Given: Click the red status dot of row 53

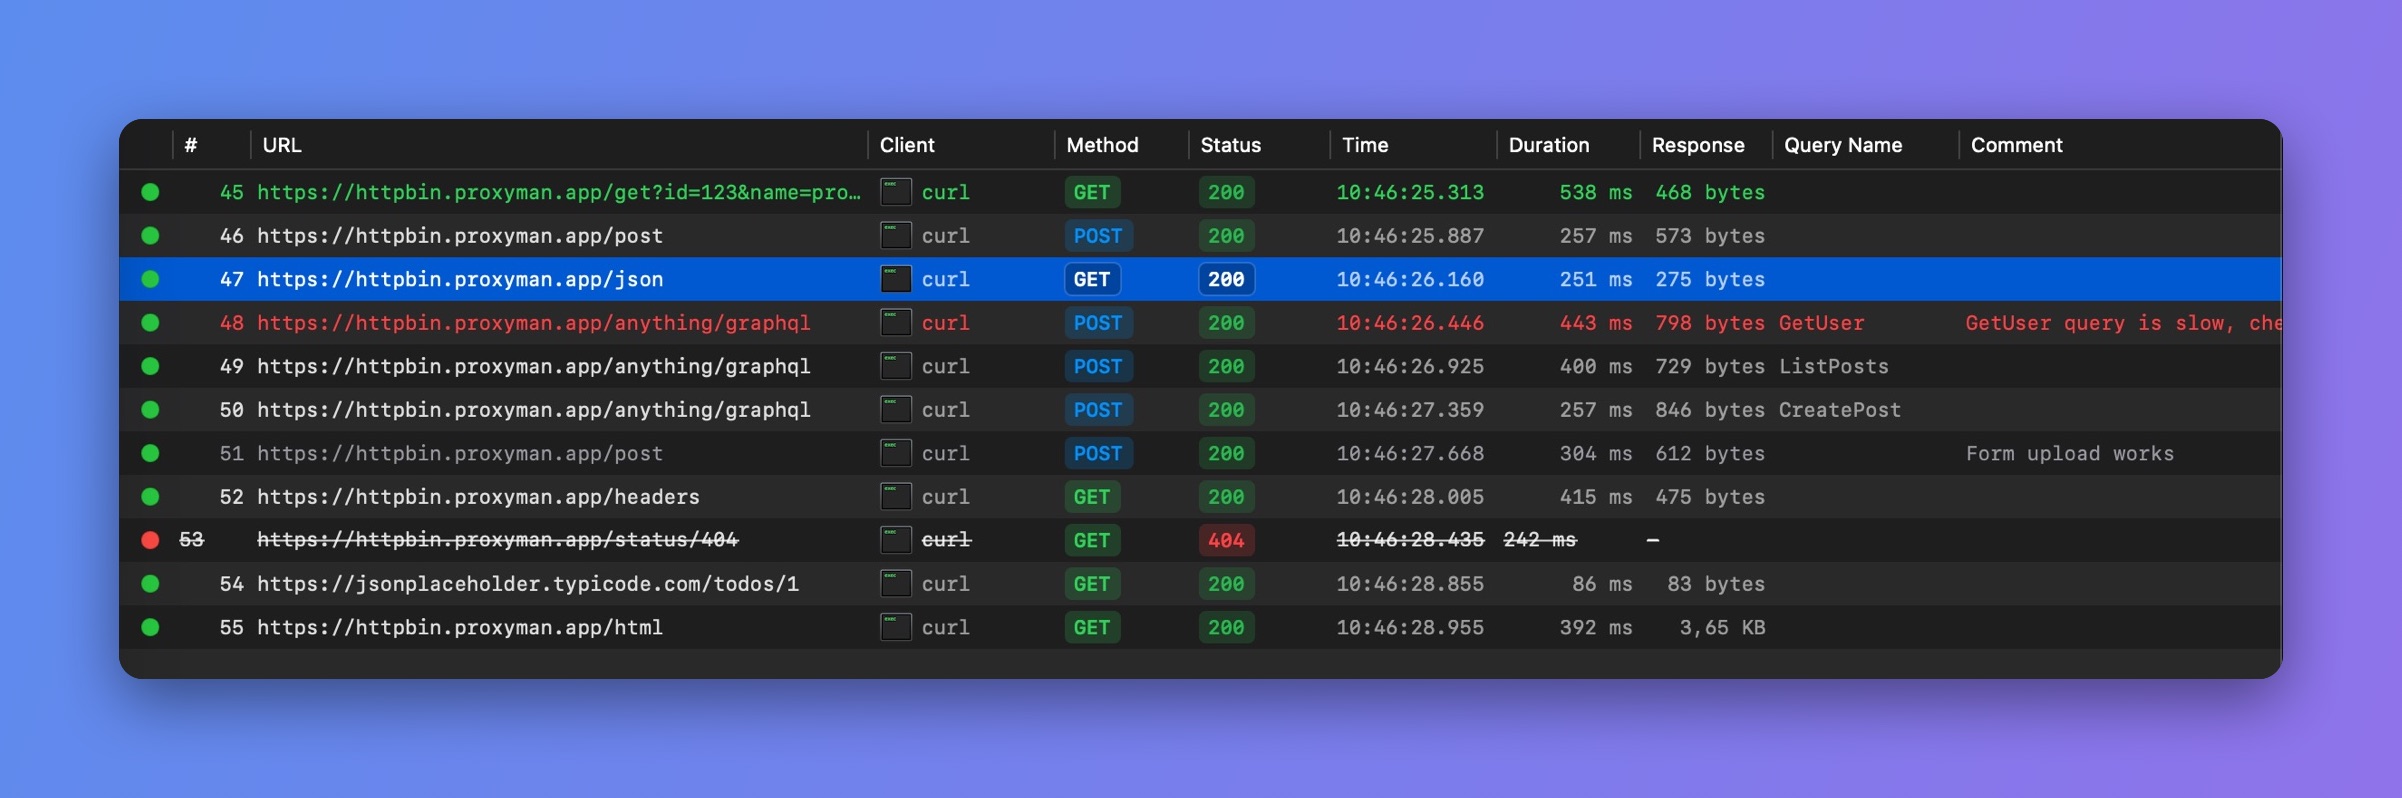Looking at the screenshot, I should coord(150,540).
